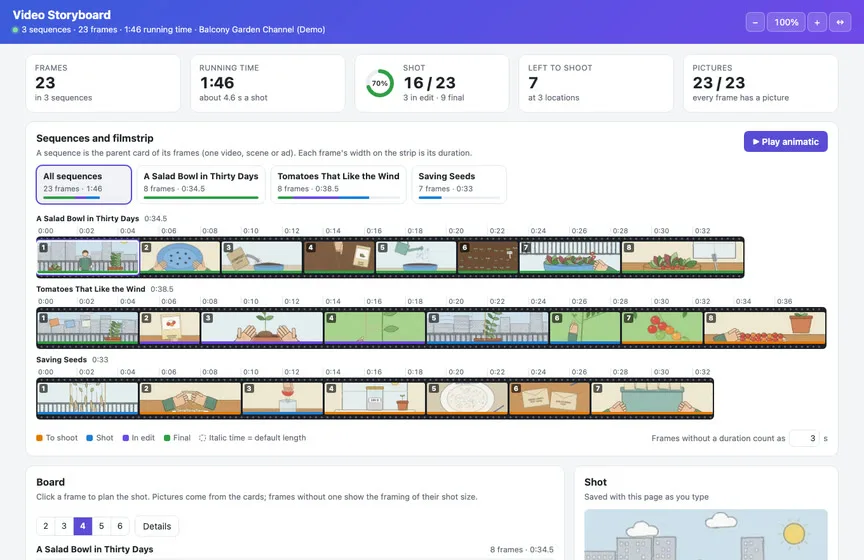Click the 100% zoom reset button
This screenshot has width=864, height=560.
point(786,22)
